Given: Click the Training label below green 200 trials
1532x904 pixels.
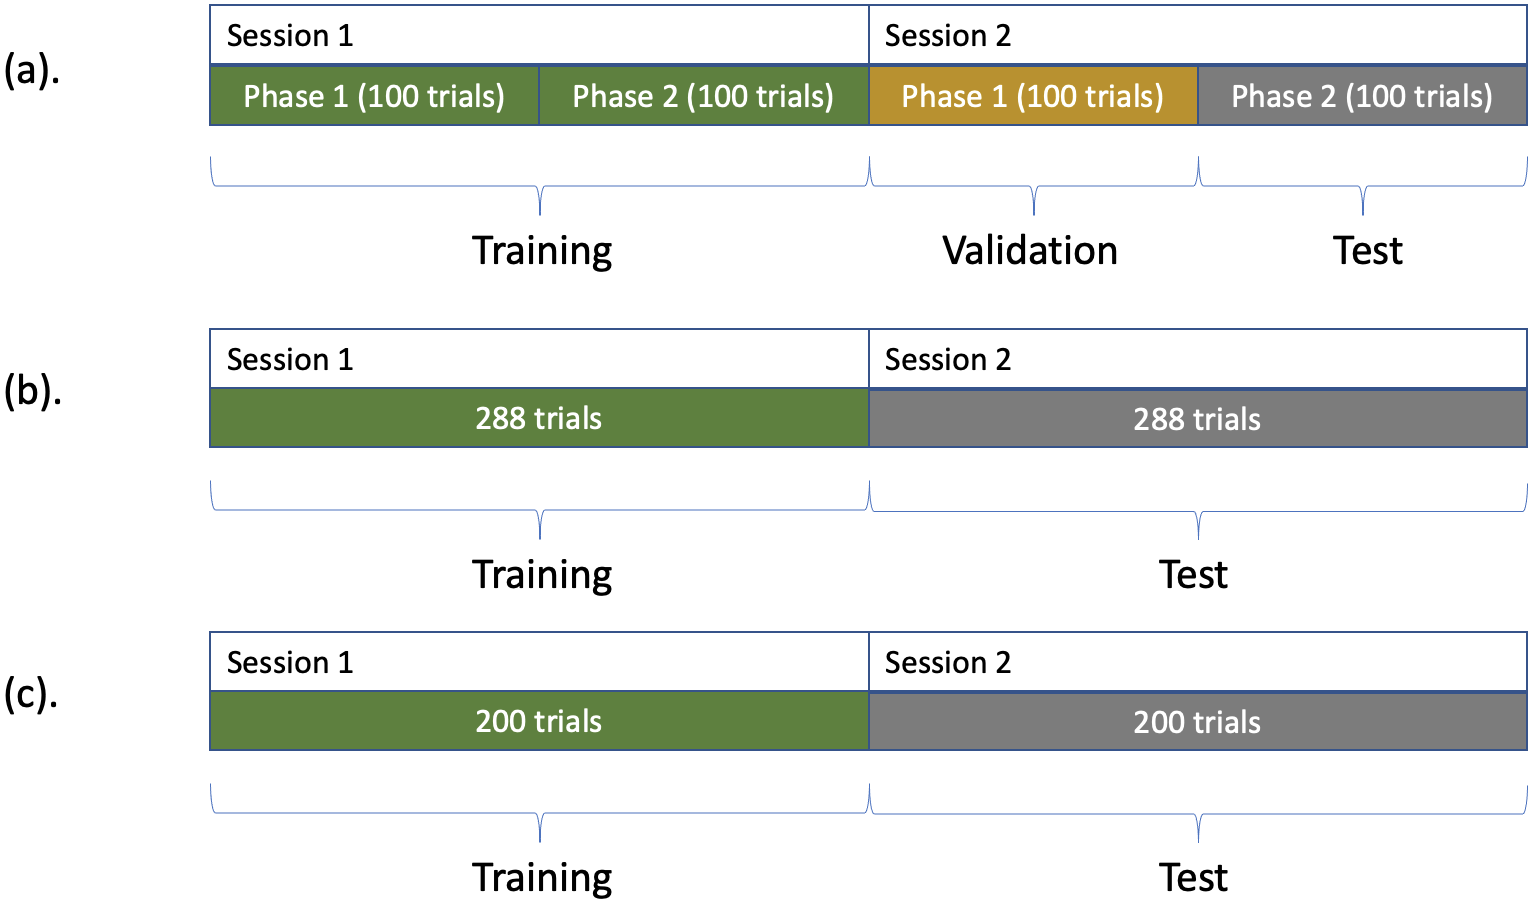Looking at the screenshot, I should click(x=542, y=877).
